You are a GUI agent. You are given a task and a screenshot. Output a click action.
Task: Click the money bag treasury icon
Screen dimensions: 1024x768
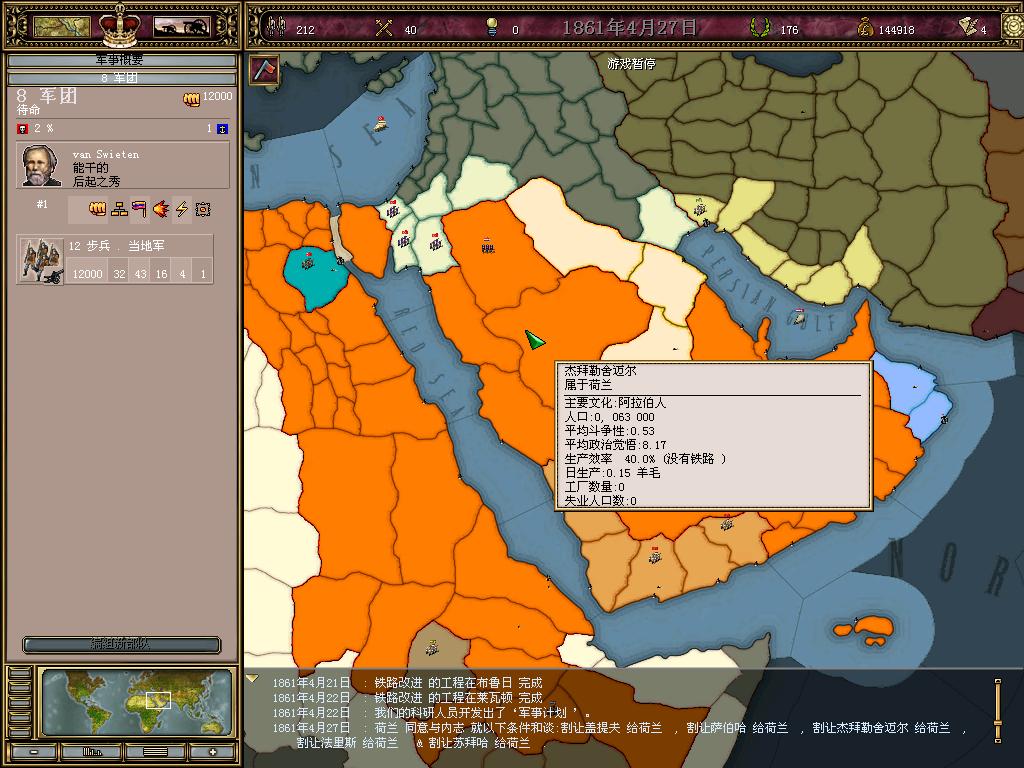click(x=865, y=28)
